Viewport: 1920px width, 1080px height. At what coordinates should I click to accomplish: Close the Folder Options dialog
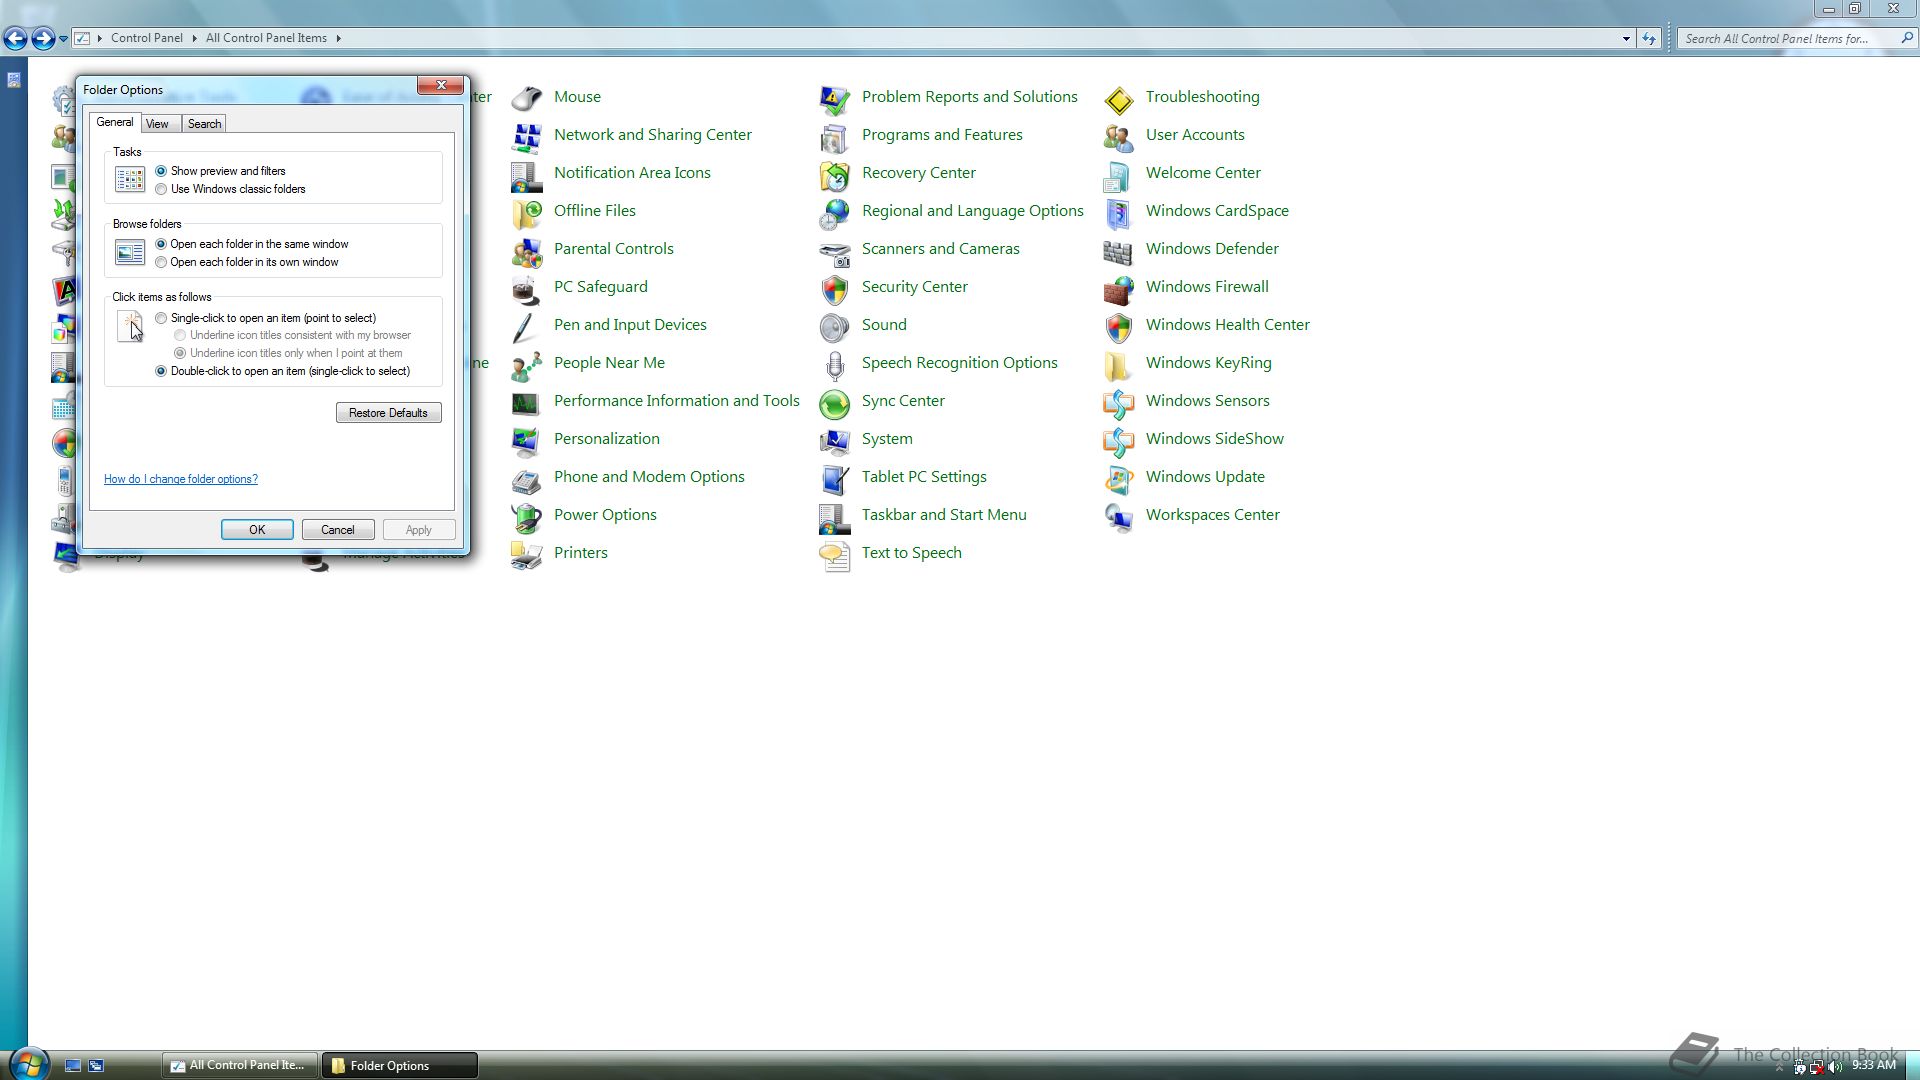point(440,86)
